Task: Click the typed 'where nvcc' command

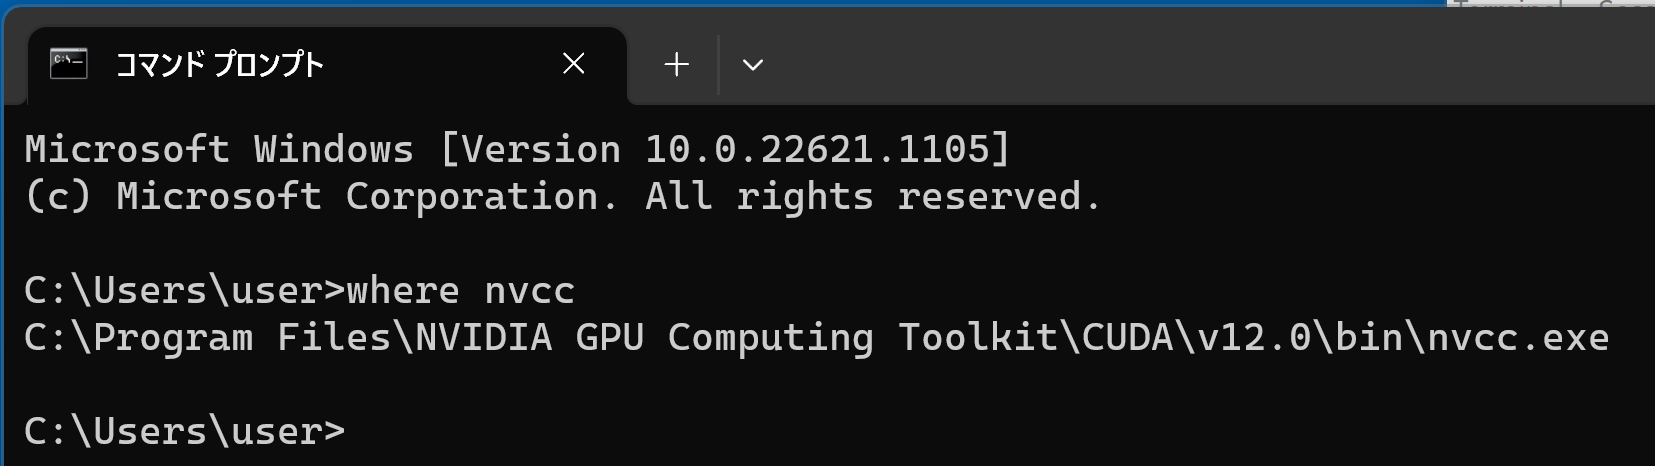Action: tap(460, 291)
